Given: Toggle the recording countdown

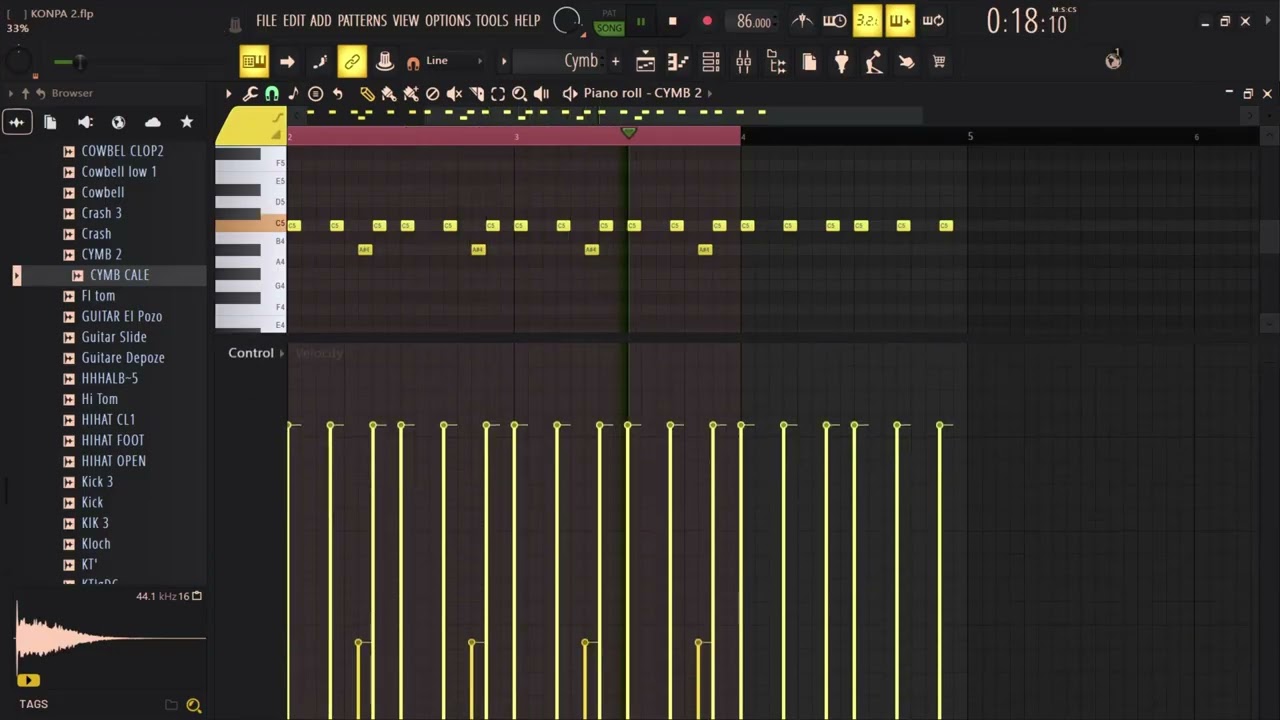Looking at the screenshot, I should [x=867, y=20].
